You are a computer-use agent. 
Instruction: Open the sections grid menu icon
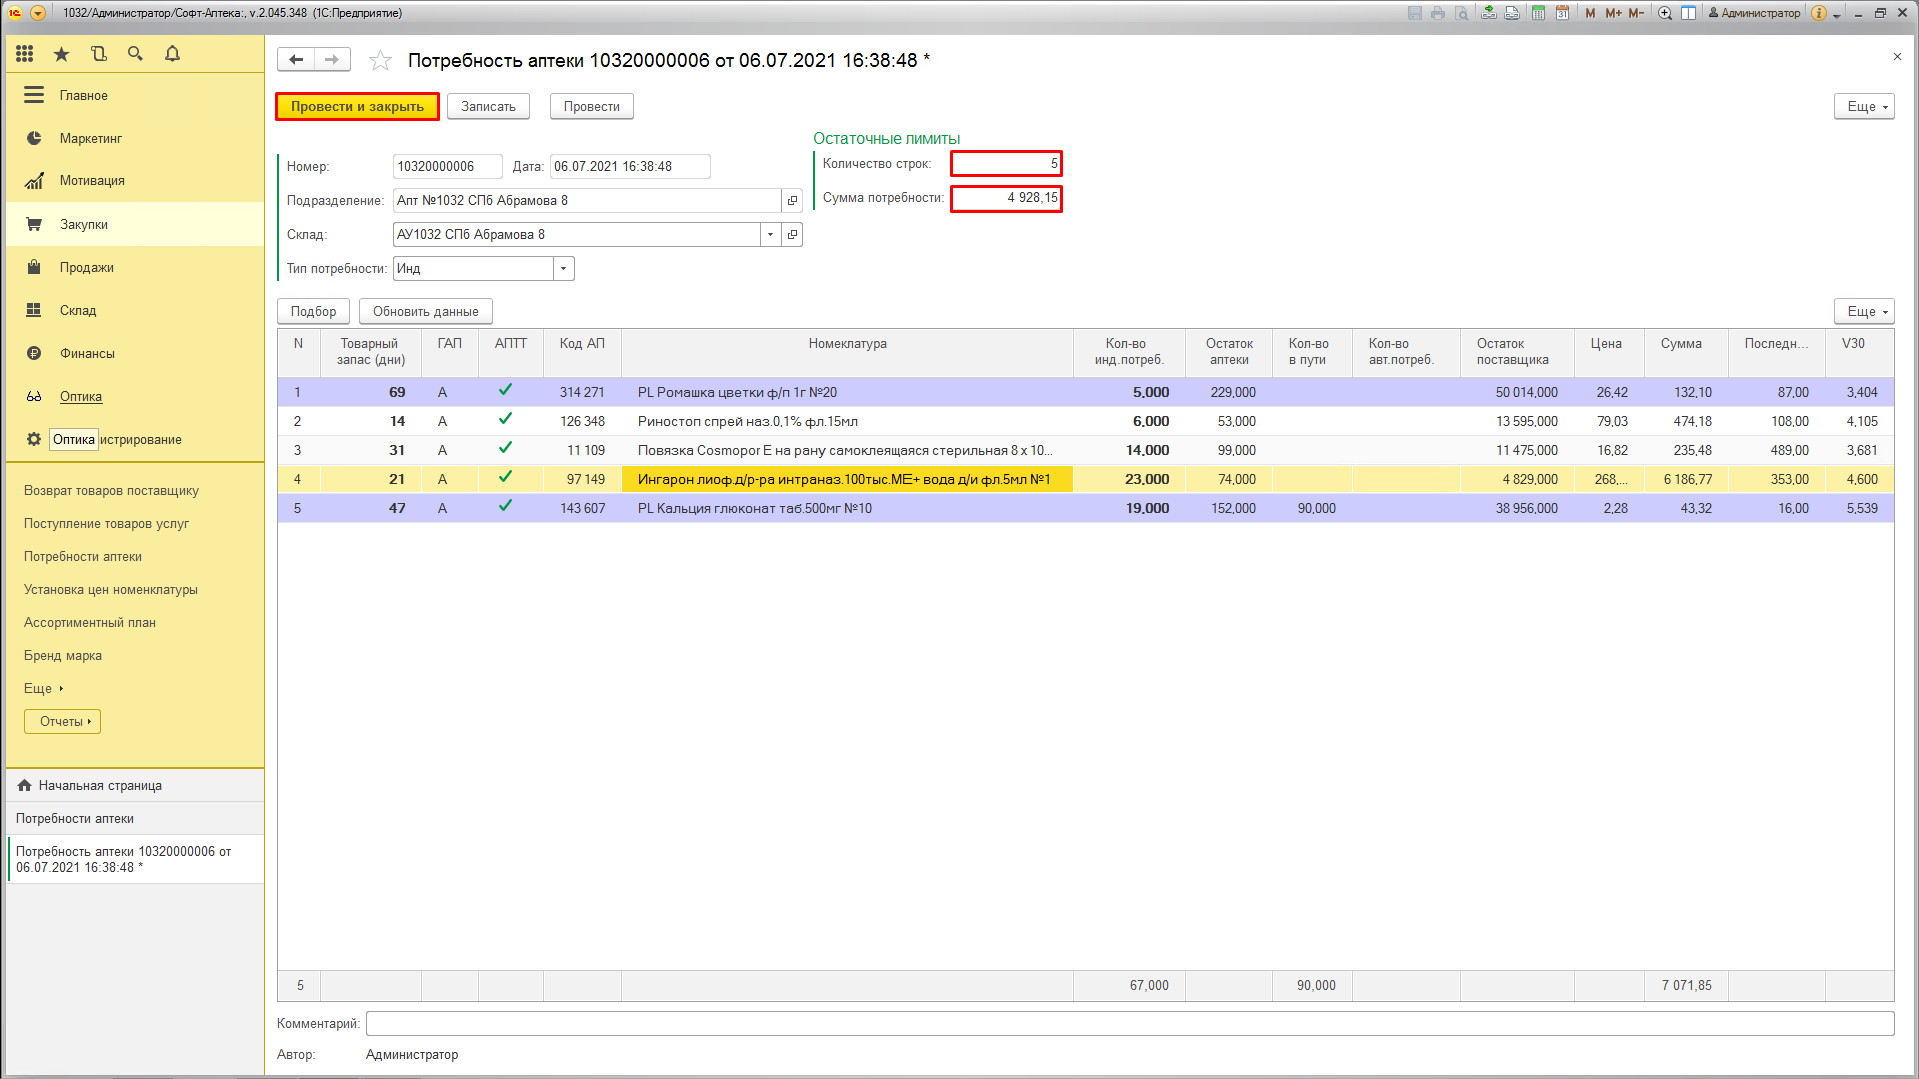tap(25, 54)
